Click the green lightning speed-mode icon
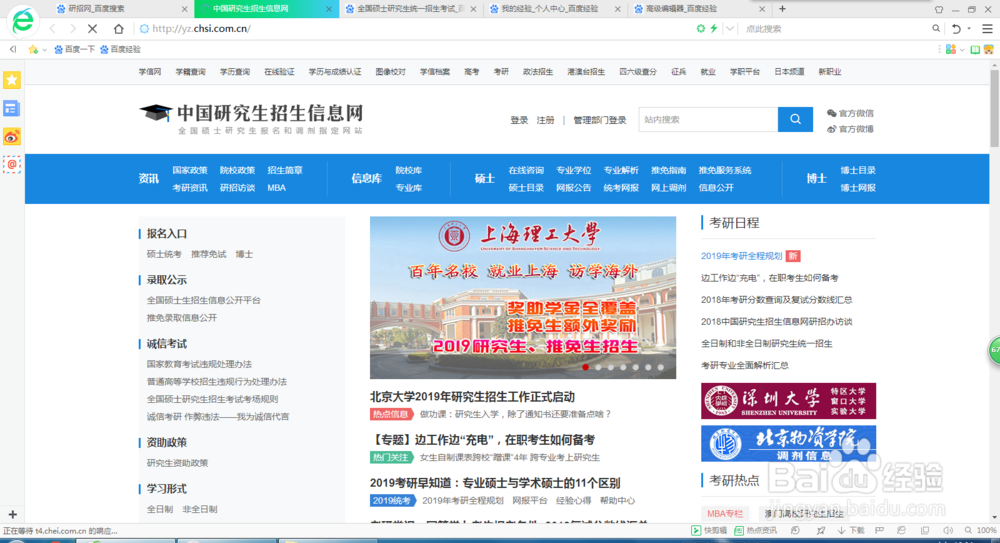 click(x=714, y=29)
